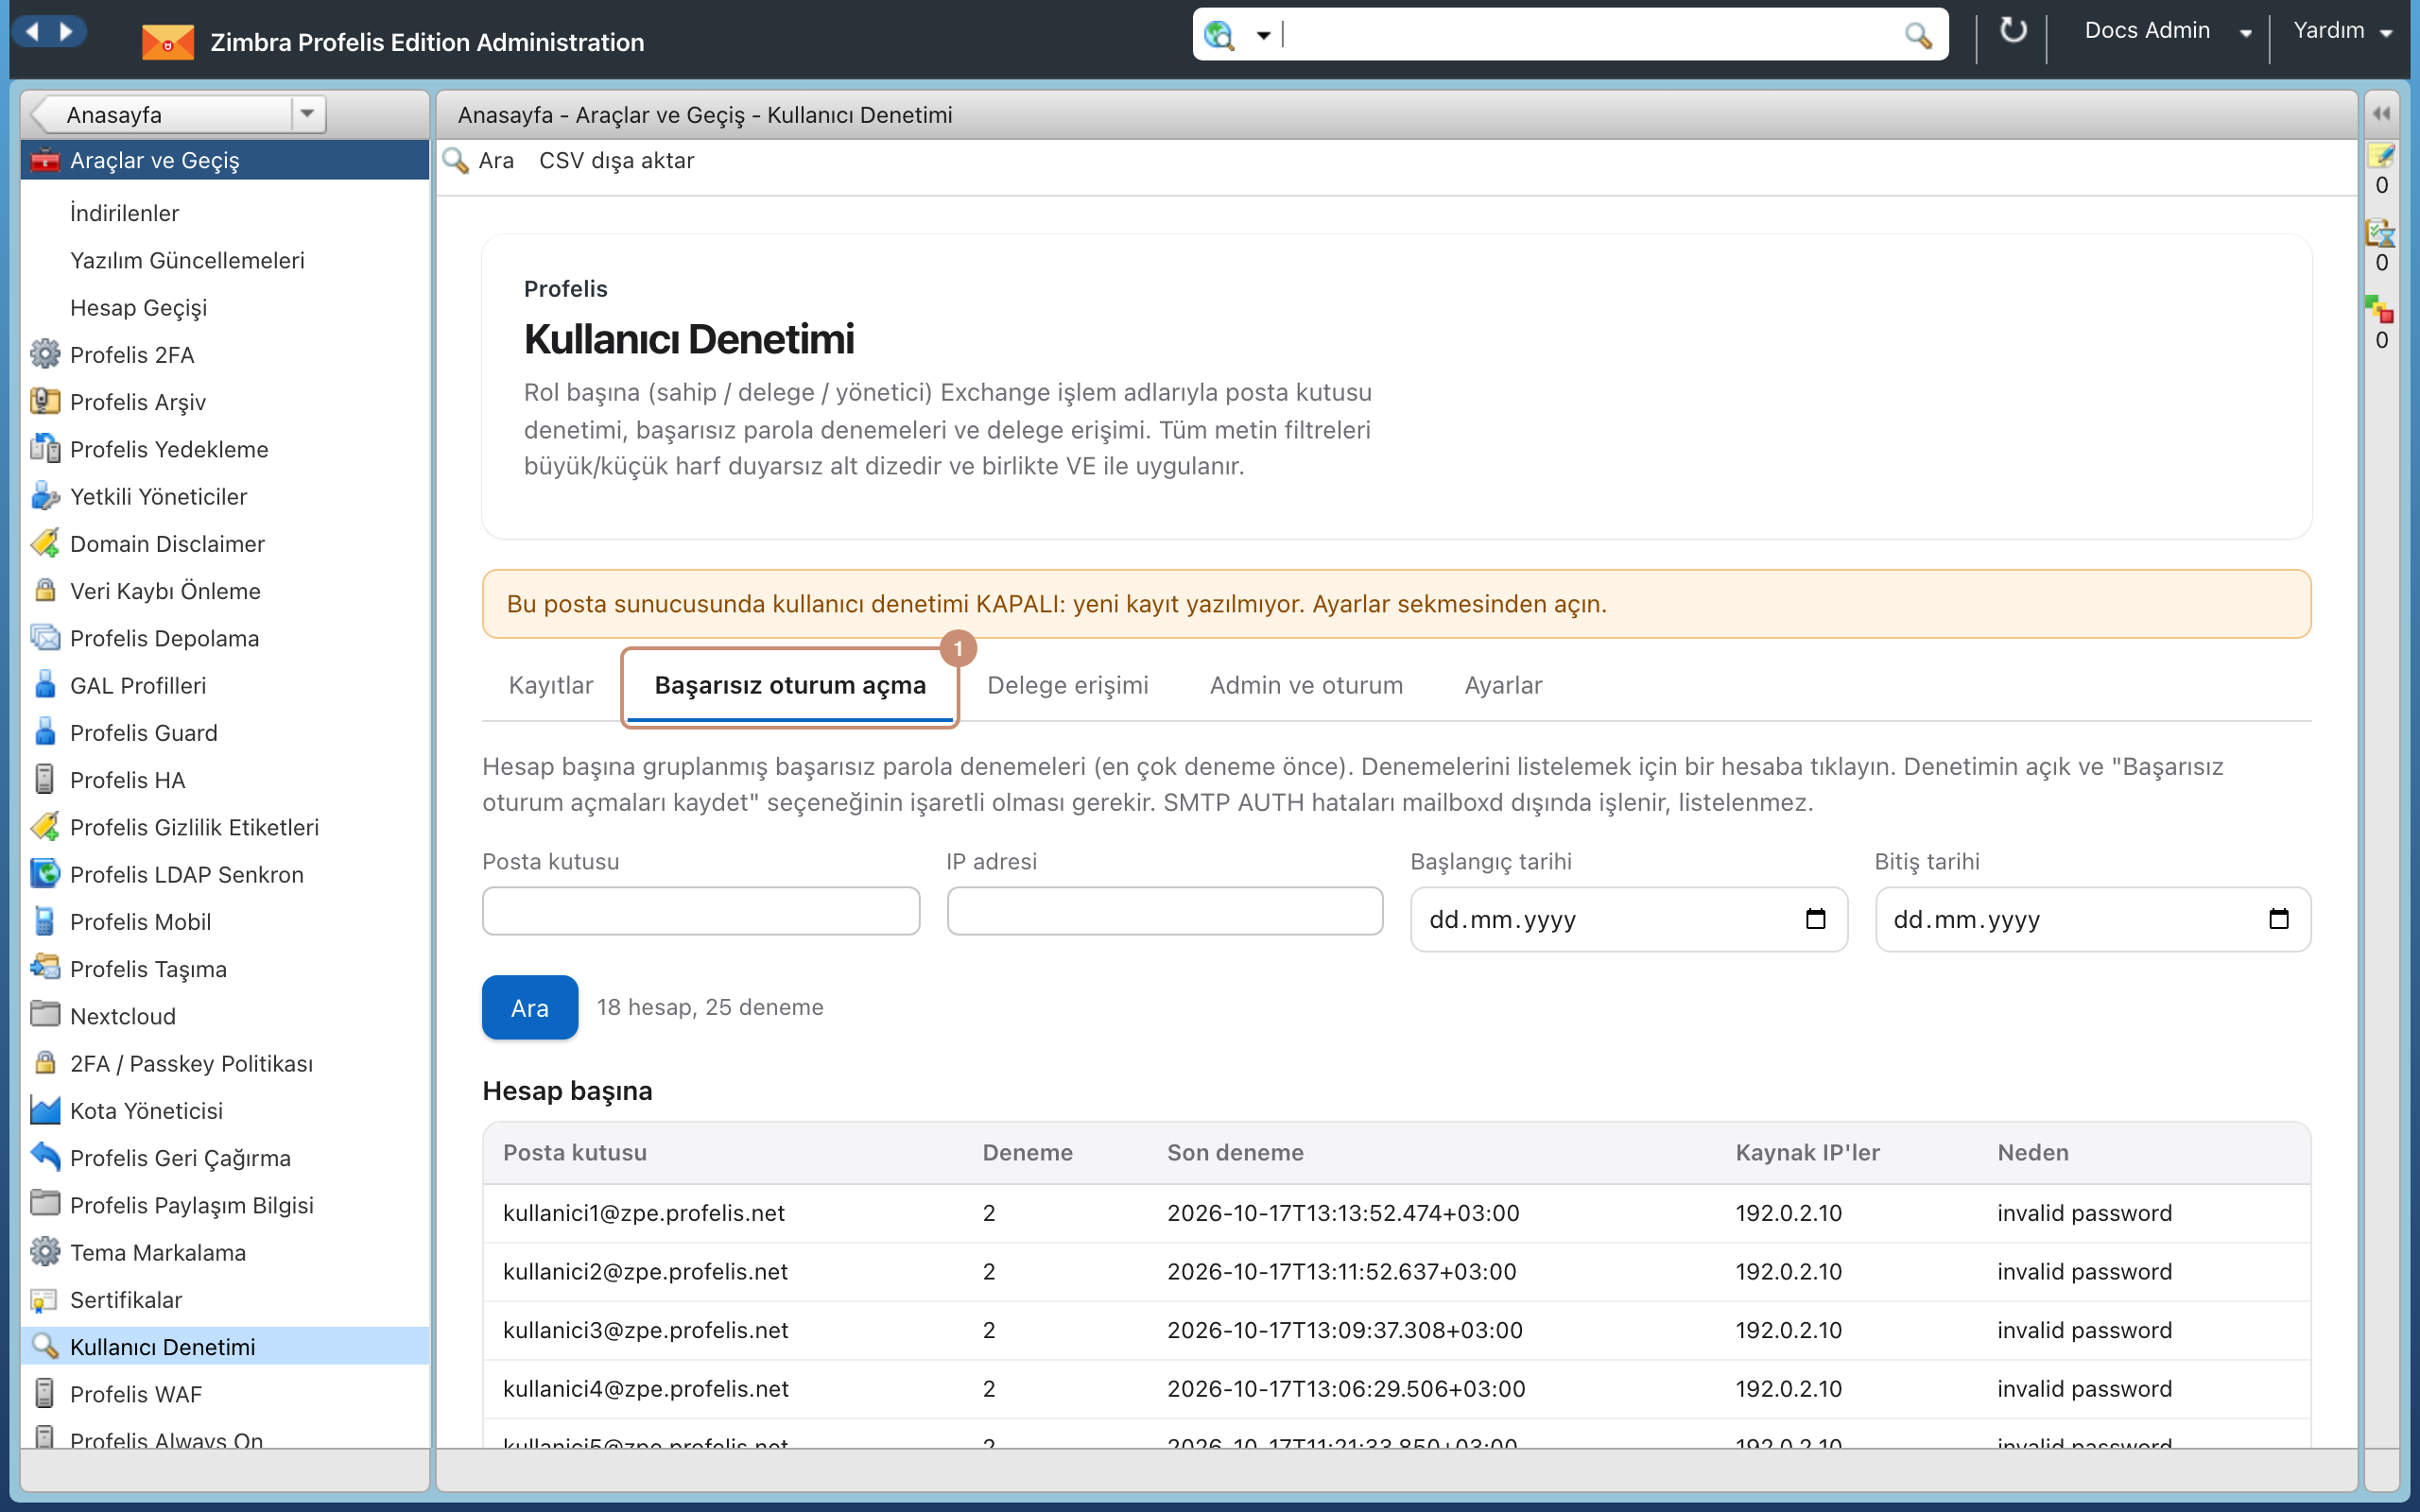
Task: Click the top note status icon in right panel
Action: 2381,157
